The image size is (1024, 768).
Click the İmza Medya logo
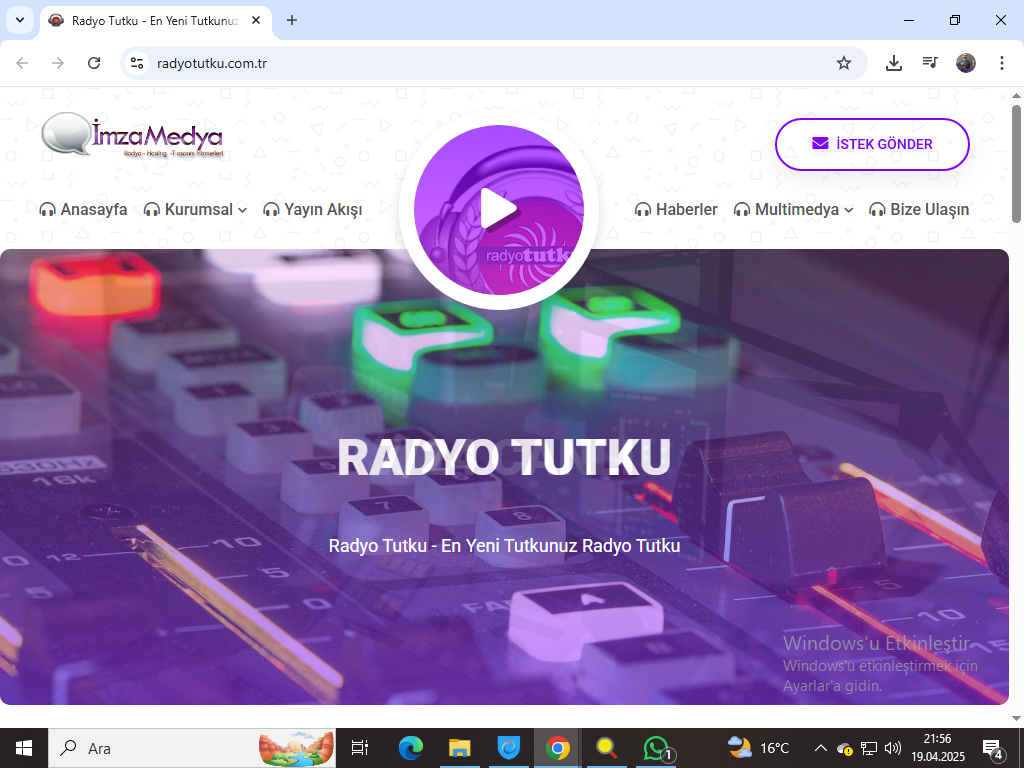pos(133,135)
